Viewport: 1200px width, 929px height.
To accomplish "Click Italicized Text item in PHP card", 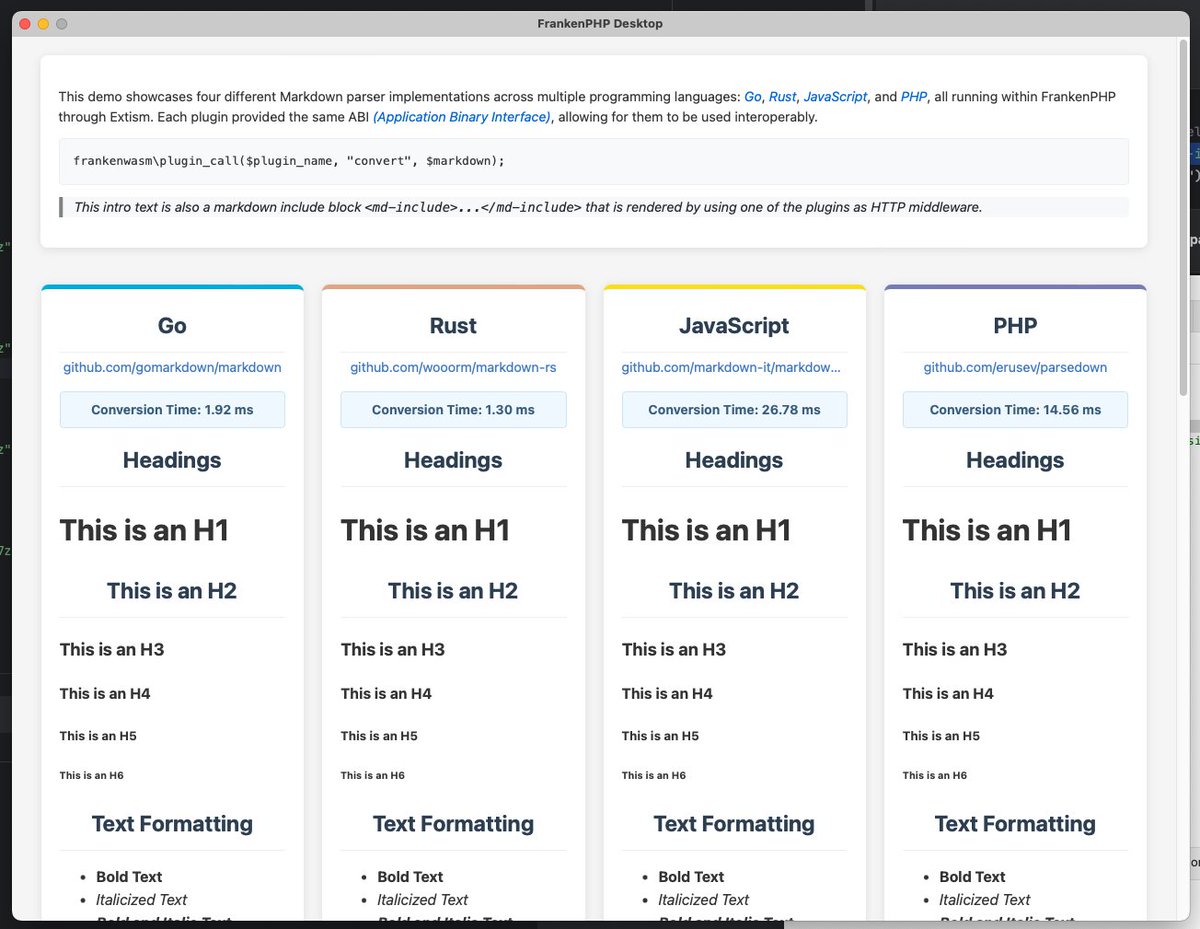I will pos(984,900).
